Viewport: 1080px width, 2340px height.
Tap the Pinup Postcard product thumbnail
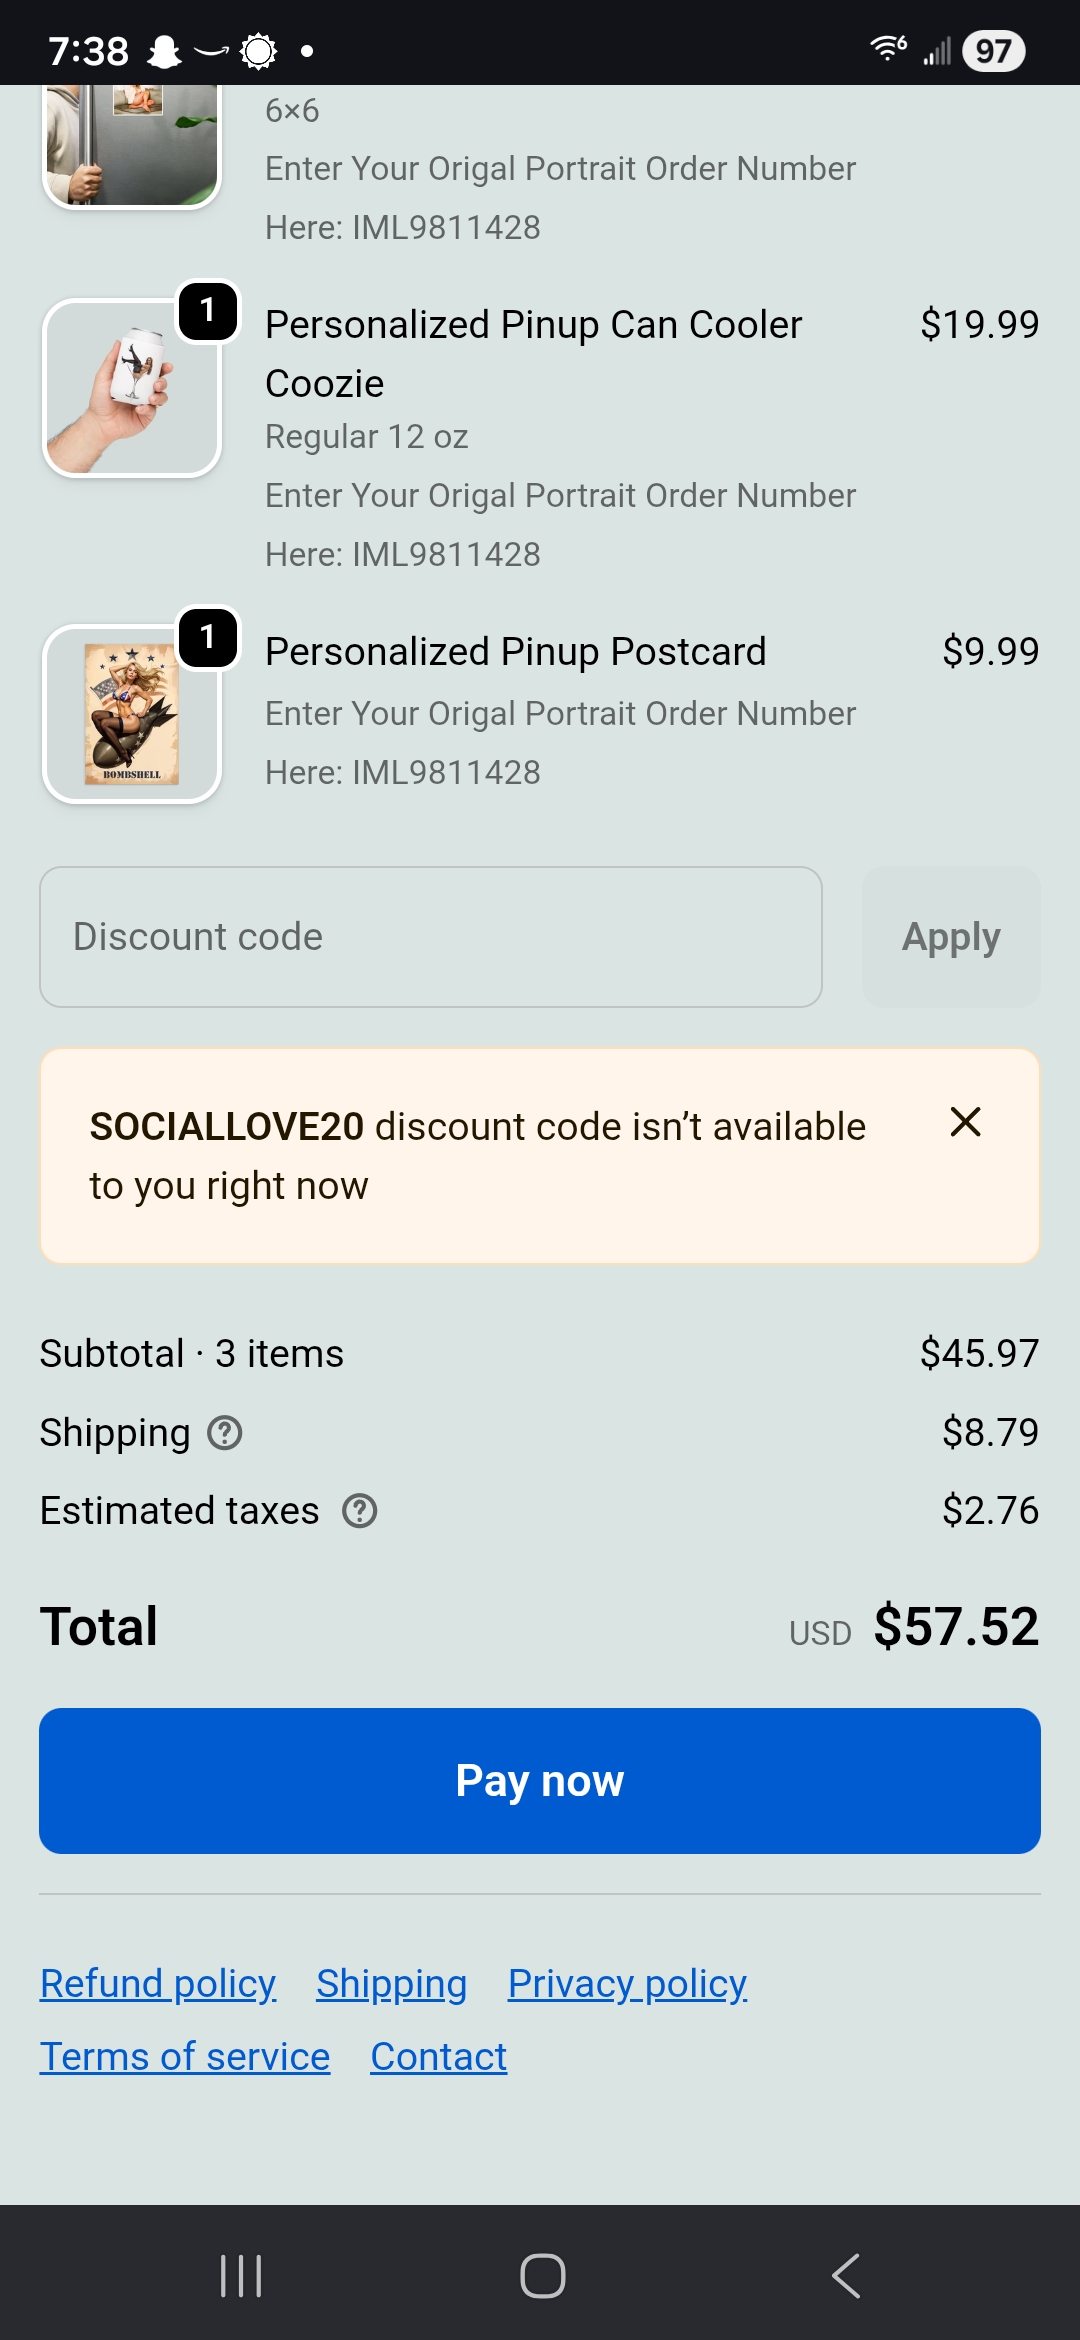pos(132,714)
